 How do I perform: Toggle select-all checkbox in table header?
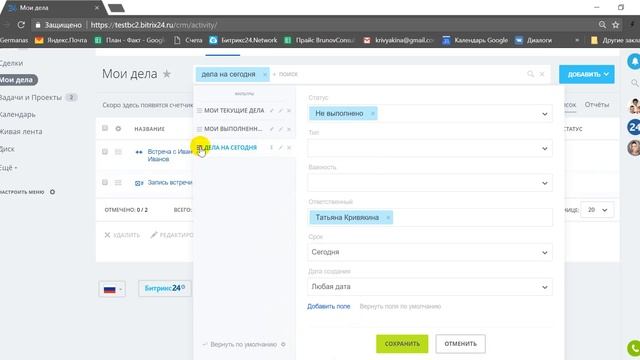click(x=105, y=128)
